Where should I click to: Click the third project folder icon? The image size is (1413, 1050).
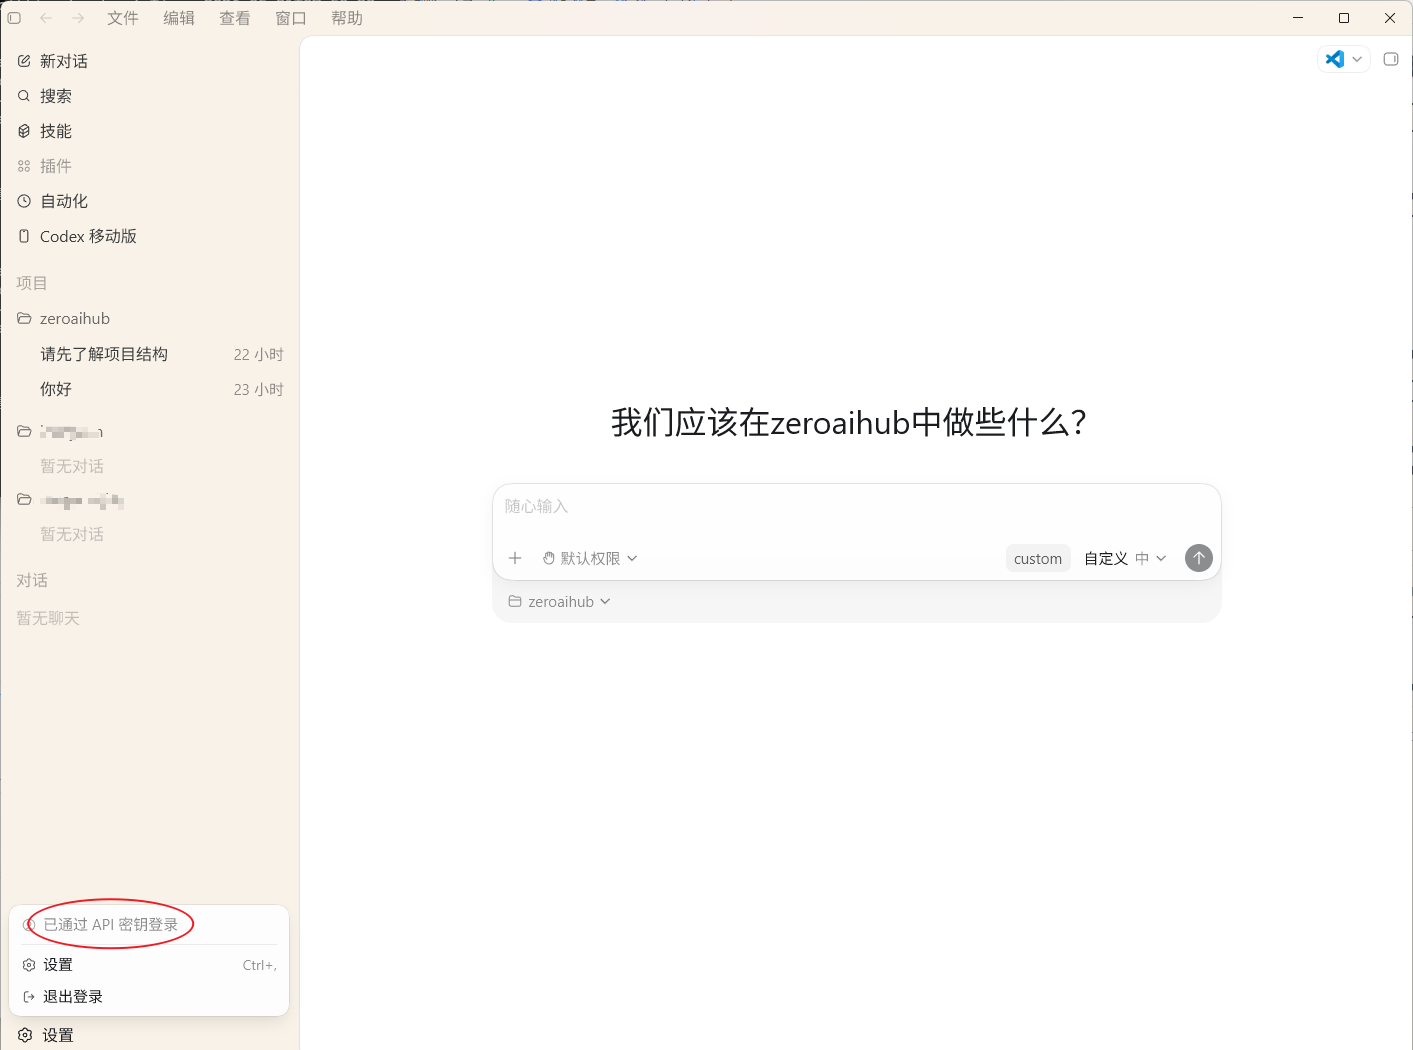tap(24, 499)
